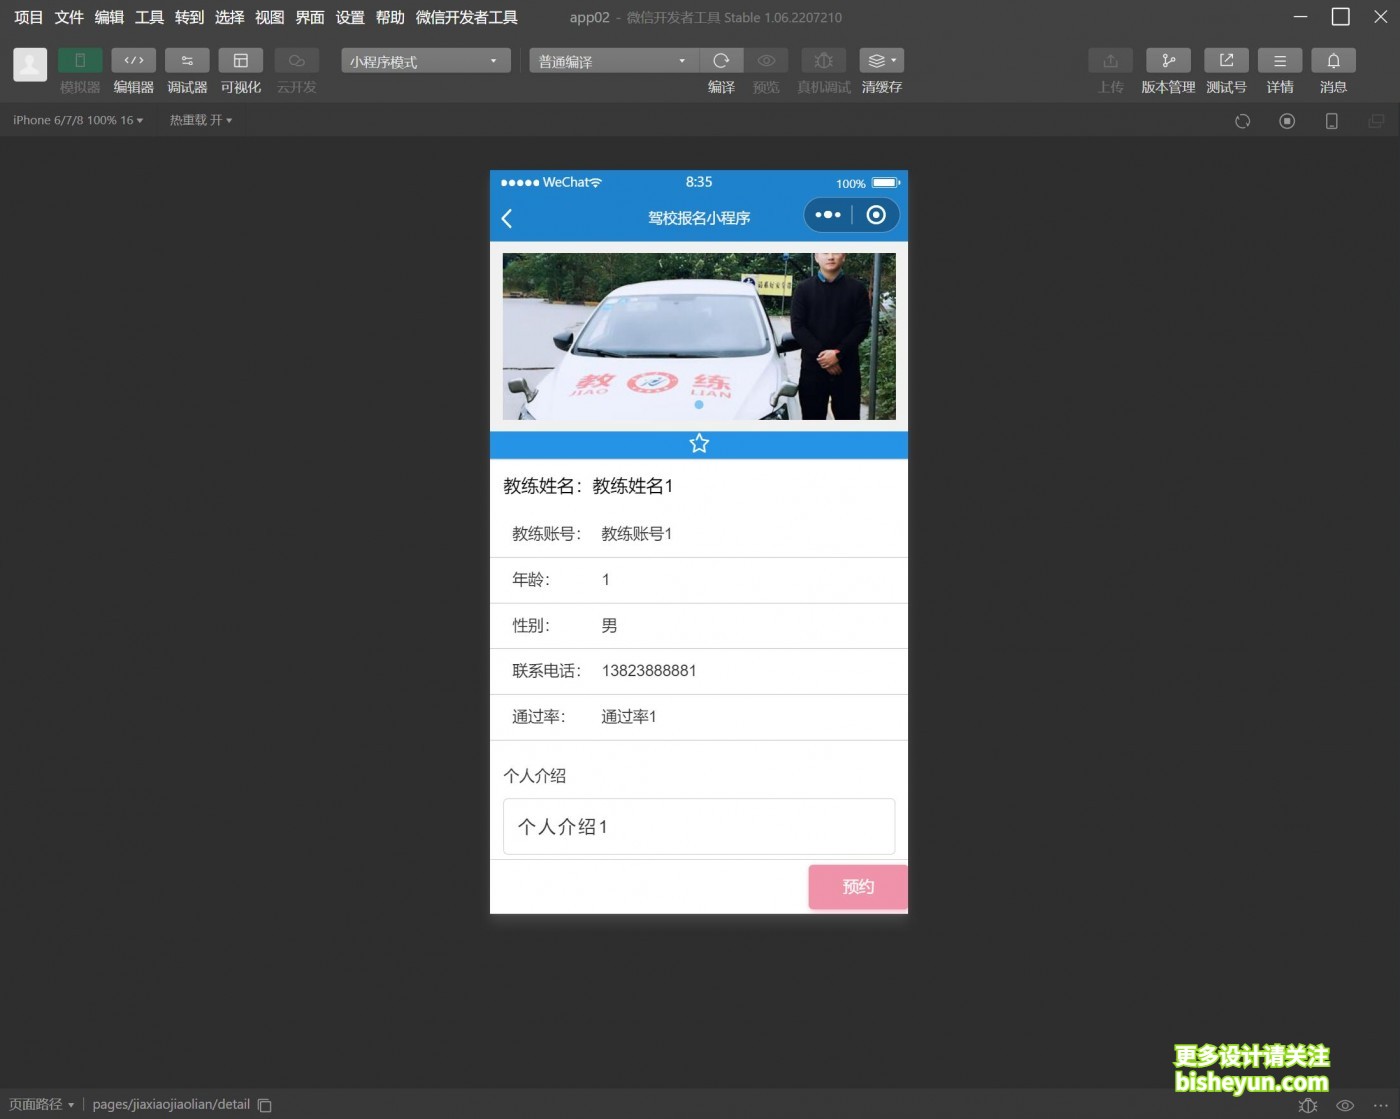This screenshot has height=1119, width=1400.
Task: Click the 通过率1 value
Action: click(629, 717)
